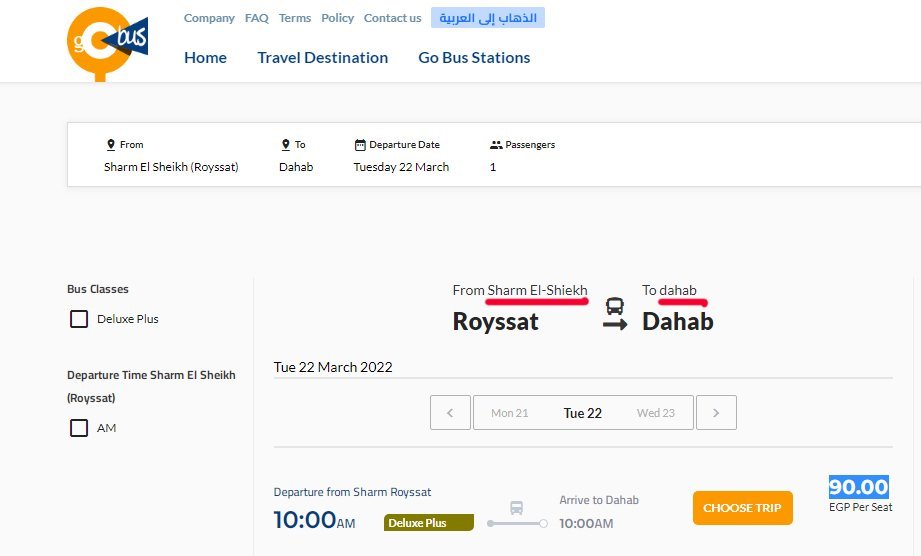The height and width of the screenshot is (556, 921).
Task: Click the Tuesday 22 March departure date field
Action: pos(401,167)
